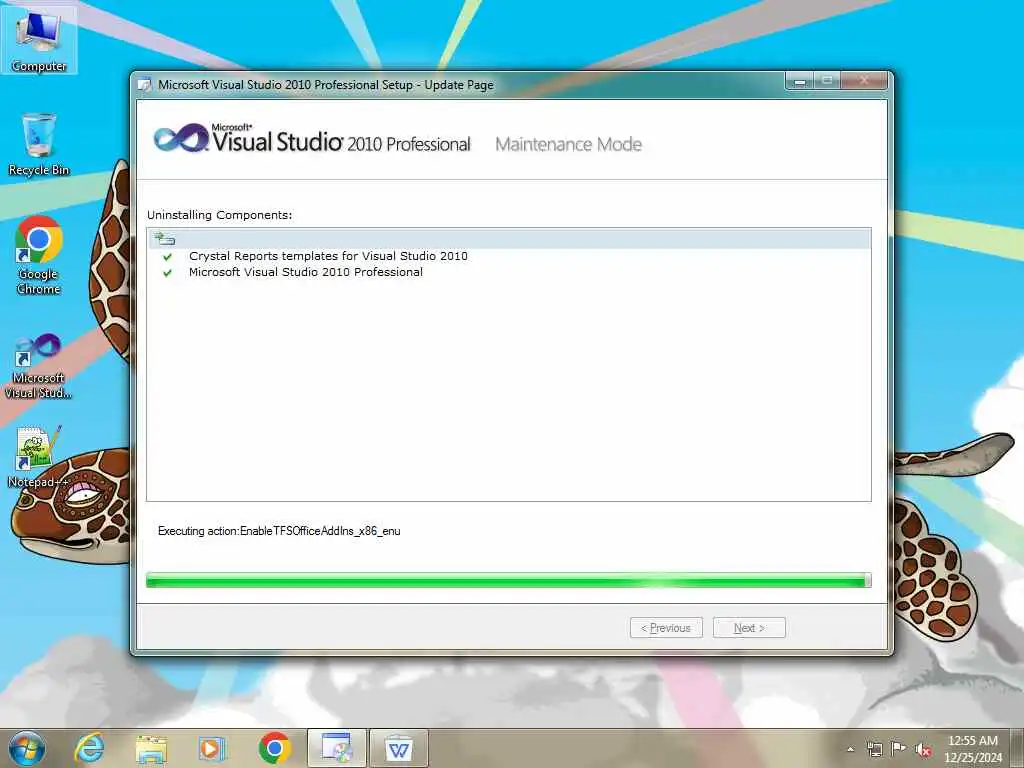Show hidden tray icons arrow
This screenshot has height=768, width=1024.
[x=850, y=749]
